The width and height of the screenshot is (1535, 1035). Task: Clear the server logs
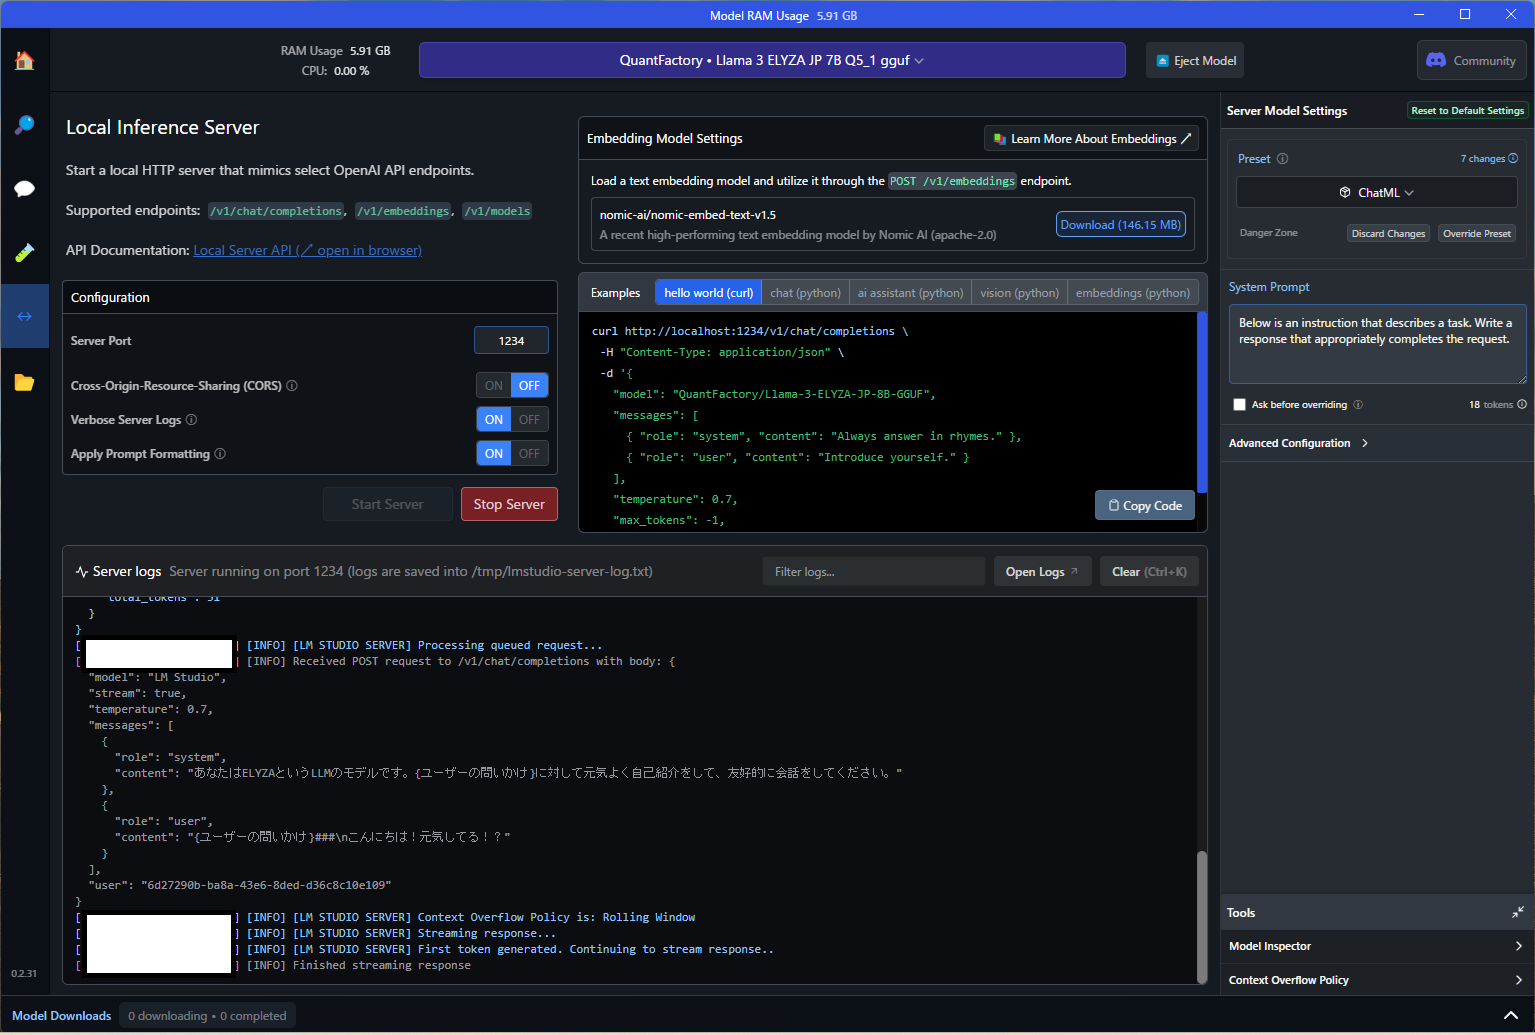(1149, 572)
